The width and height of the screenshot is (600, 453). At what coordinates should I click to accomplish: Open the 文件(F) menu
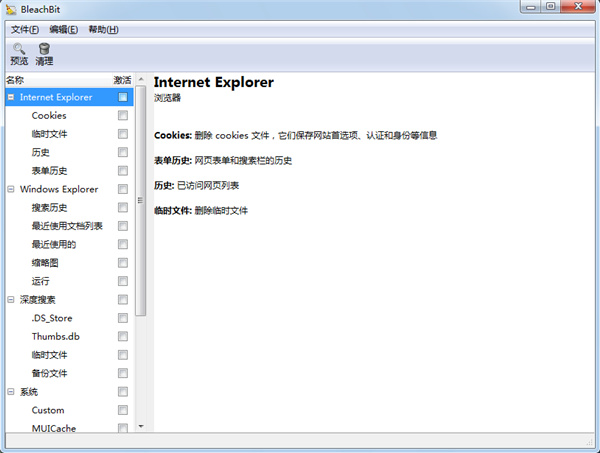coord(25,30)
